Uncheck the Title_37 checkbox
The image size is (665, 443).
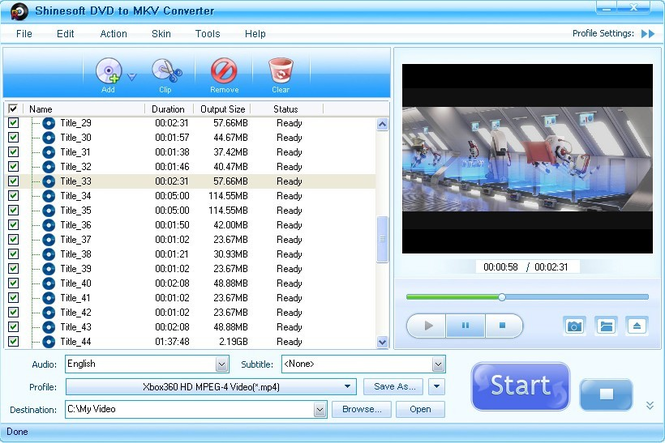[14, 240]
